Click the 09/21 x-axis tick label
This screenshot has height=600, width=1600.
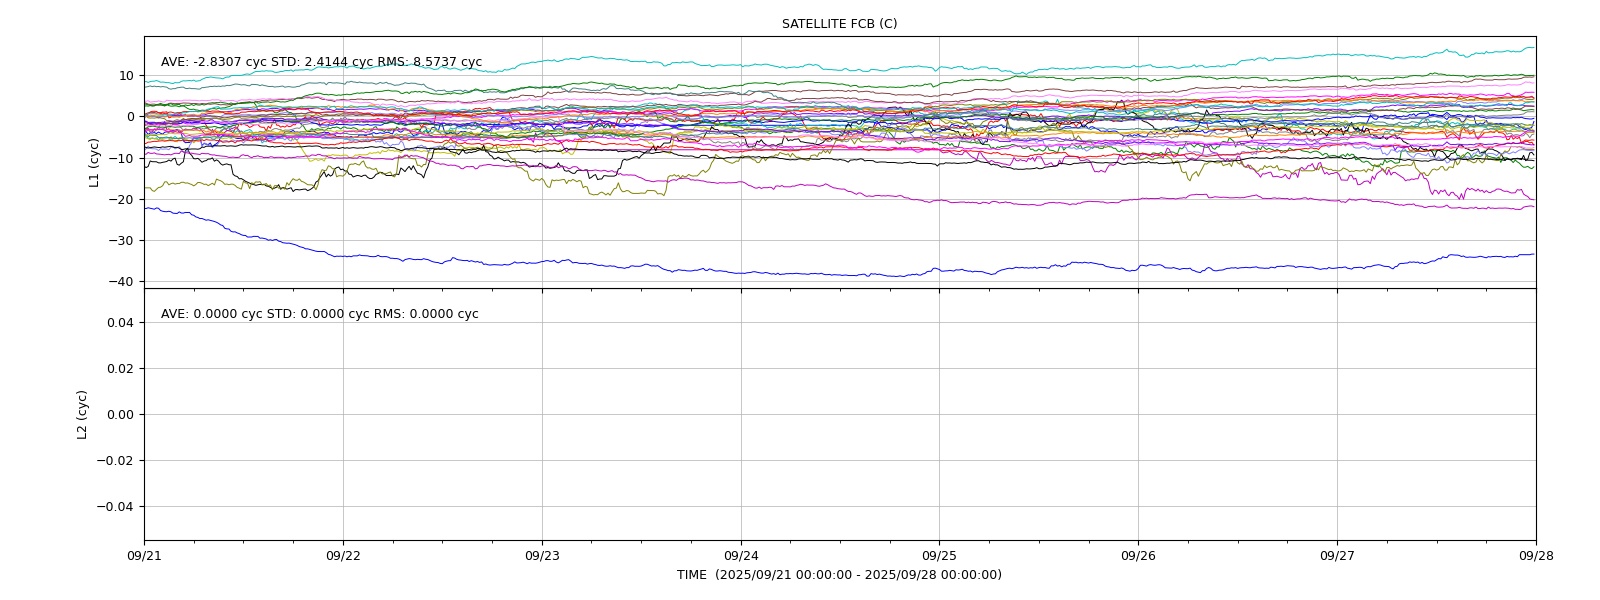click(144, 556)
